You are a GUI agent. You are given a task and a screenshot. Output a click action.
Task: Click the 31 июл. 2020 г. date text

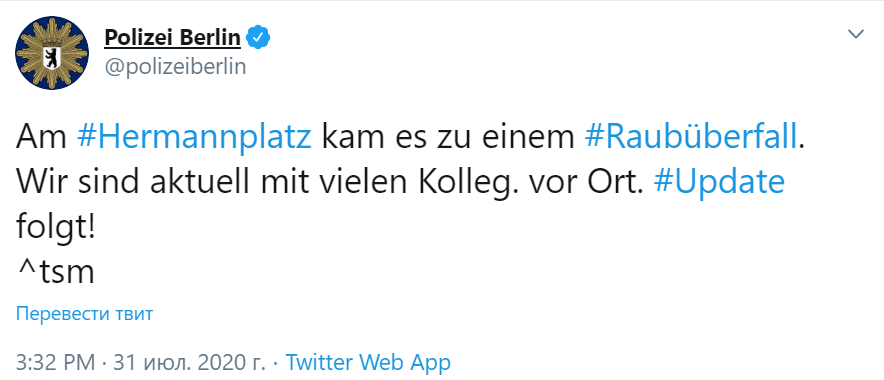tap(189, 362)
